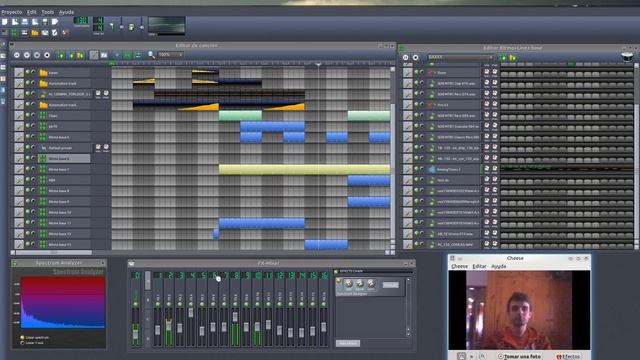Click the Song Editor horizontal scrollbar
Screen dimensions: 640x360
[x=54, y=253]
